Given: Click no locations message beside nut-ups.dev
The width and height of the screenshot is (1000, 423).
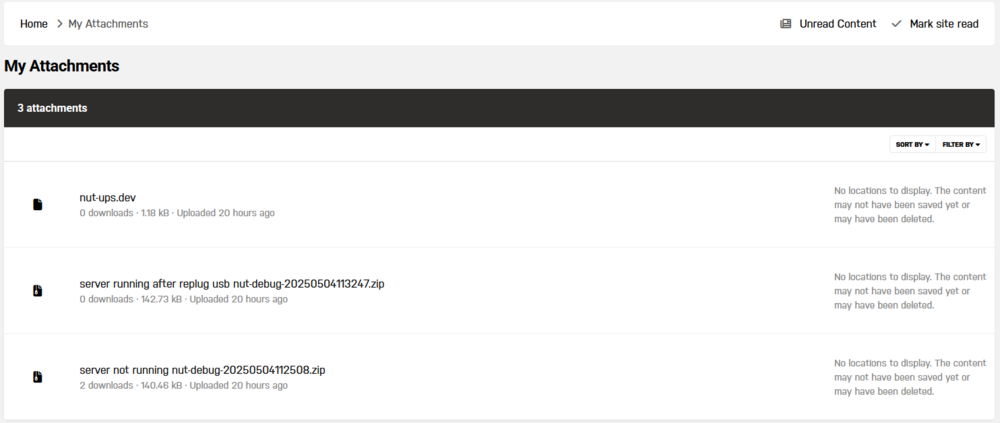Looking at the screenshot, I should point(910,205).
